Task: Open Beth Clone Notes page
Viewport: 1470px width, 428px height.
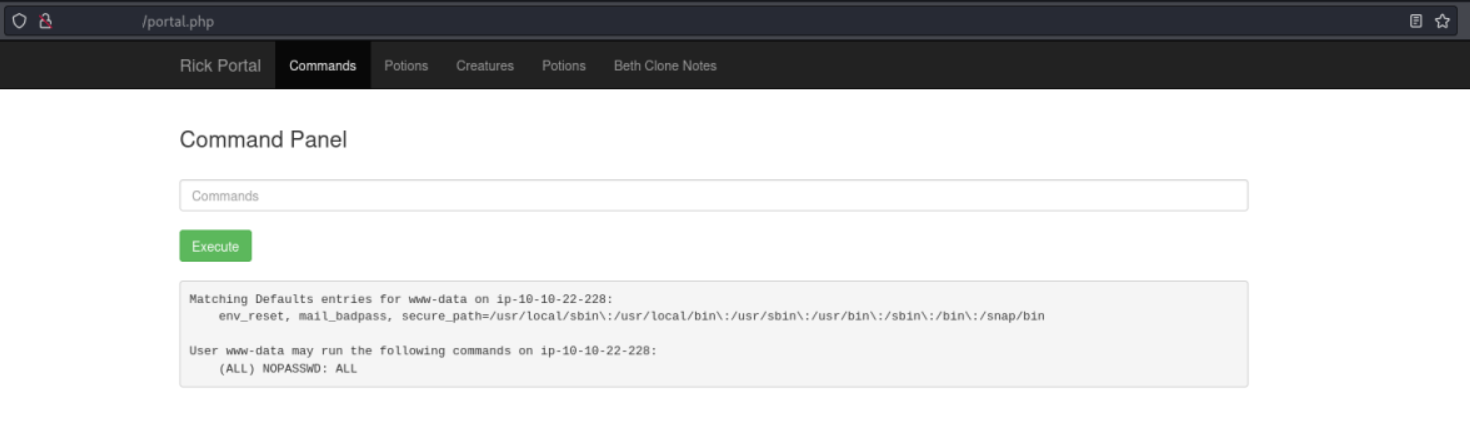Action: coord(665,66)
